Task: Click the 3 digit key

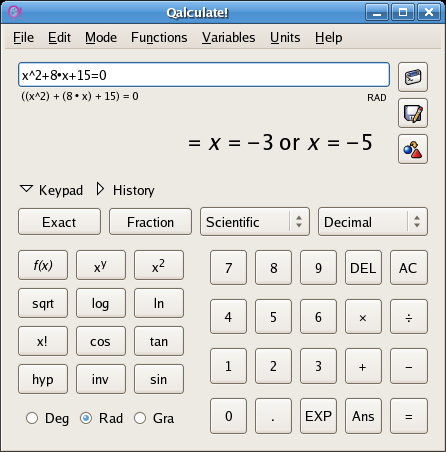Action: click(318, 366)
